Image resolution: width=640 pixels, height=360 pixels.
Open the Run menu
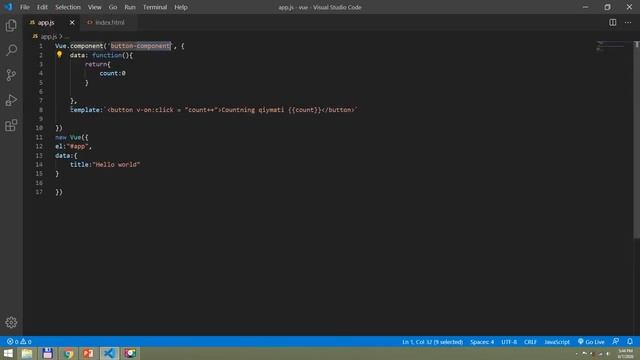click(x=130, y=7)
